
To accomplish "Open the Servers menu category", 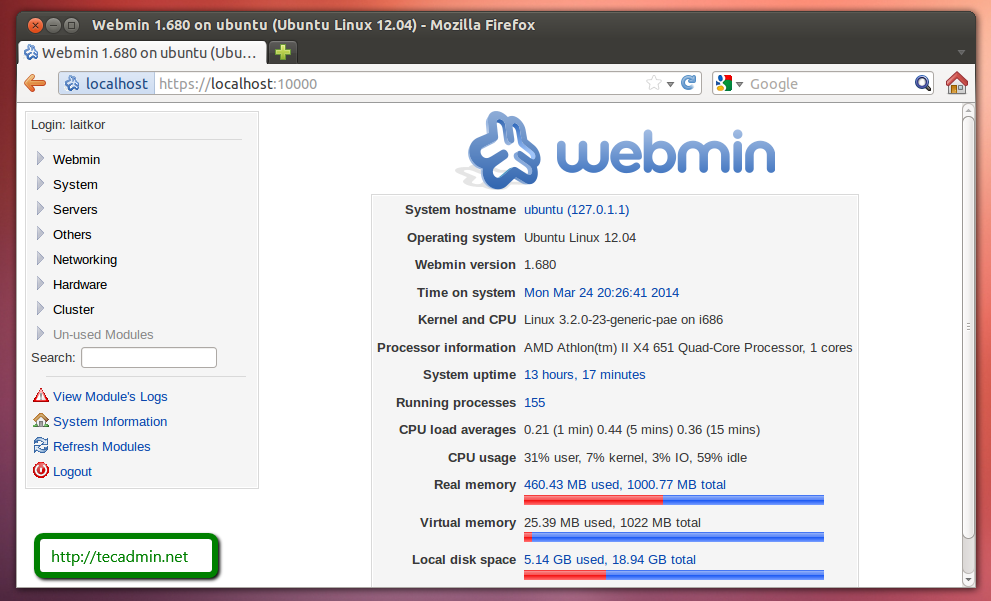I will pos(75,209).
